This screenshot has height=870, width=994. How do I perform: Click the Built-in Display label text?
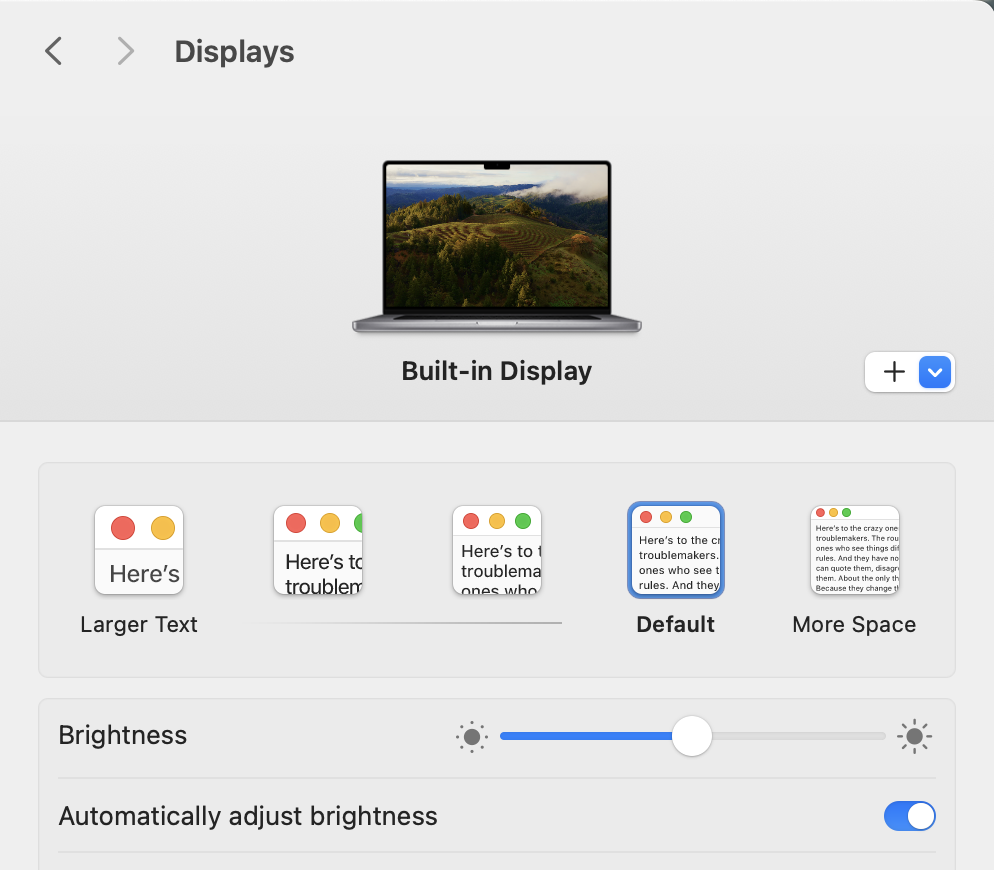[x=497, y=371]
